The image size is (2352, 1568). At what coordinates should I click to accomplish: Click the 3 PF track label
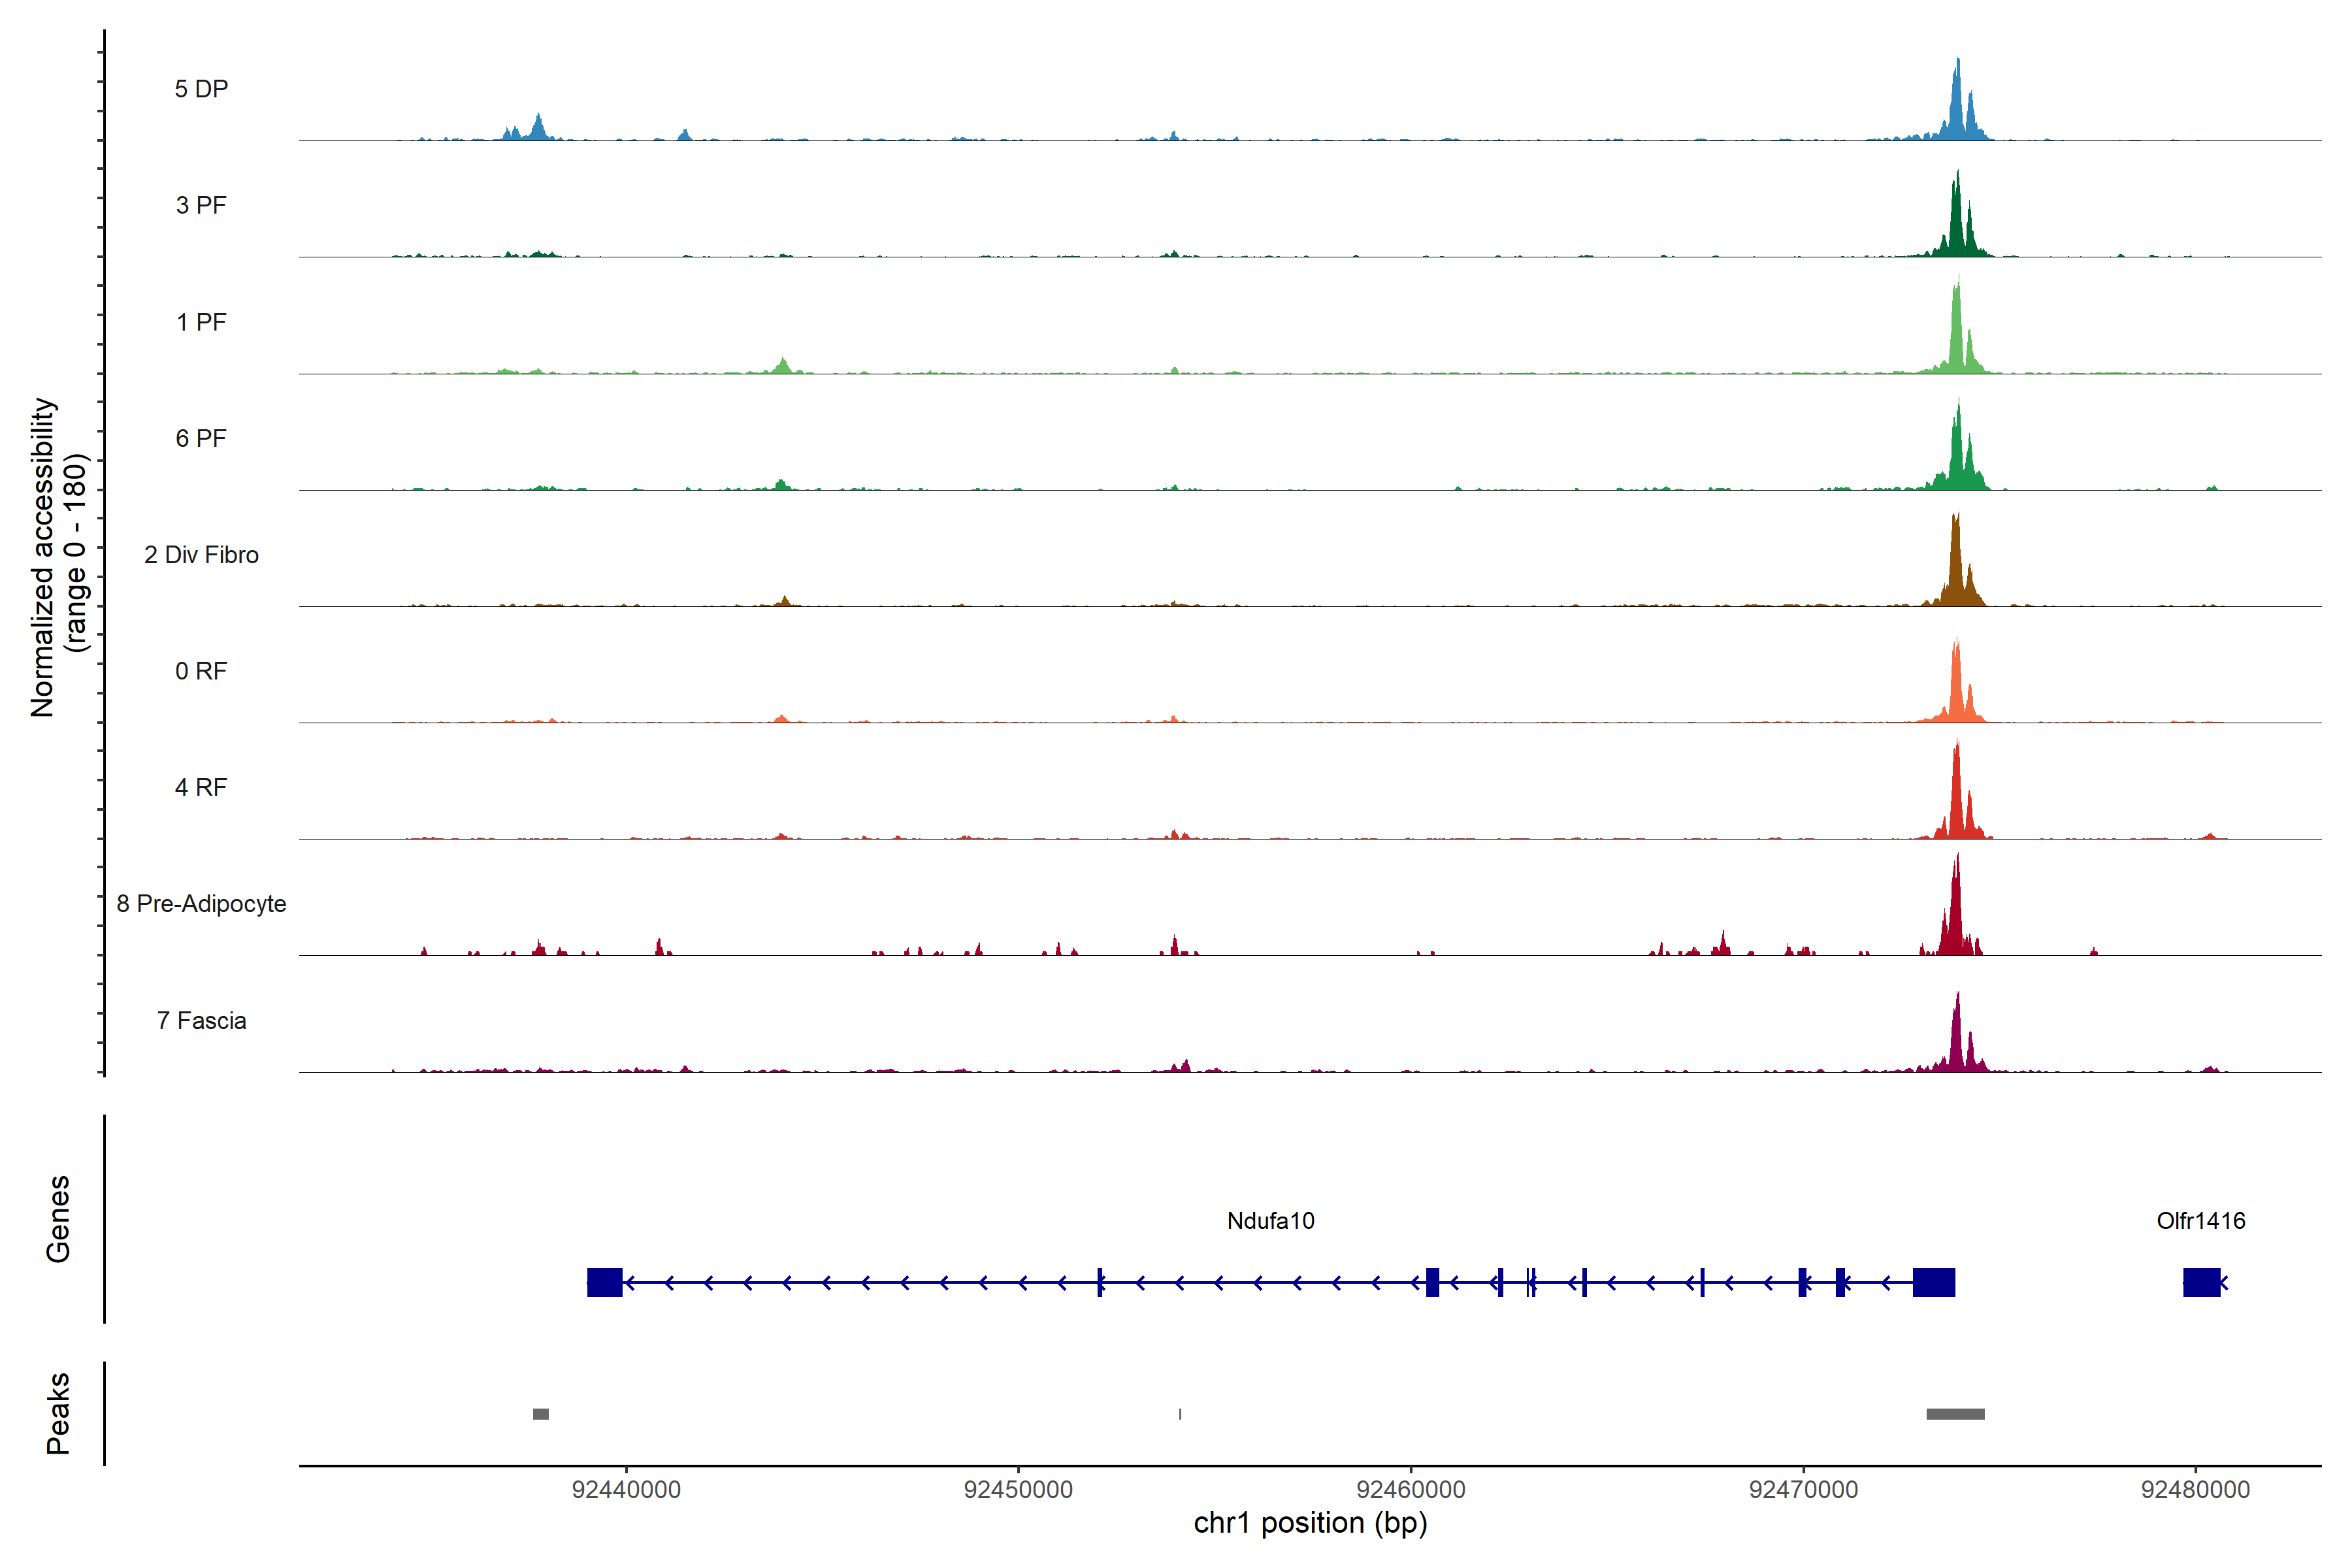(201, 205)
